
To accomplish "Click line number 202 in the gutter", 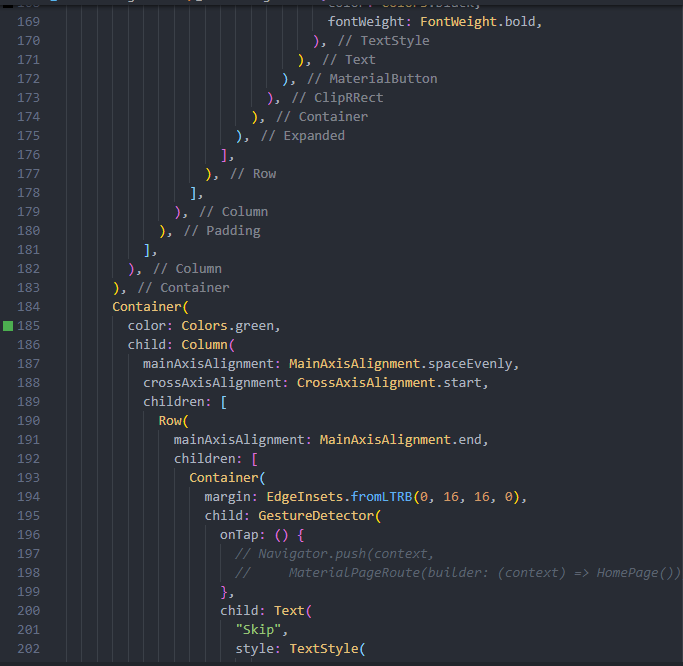I will [x=29, y=649].
